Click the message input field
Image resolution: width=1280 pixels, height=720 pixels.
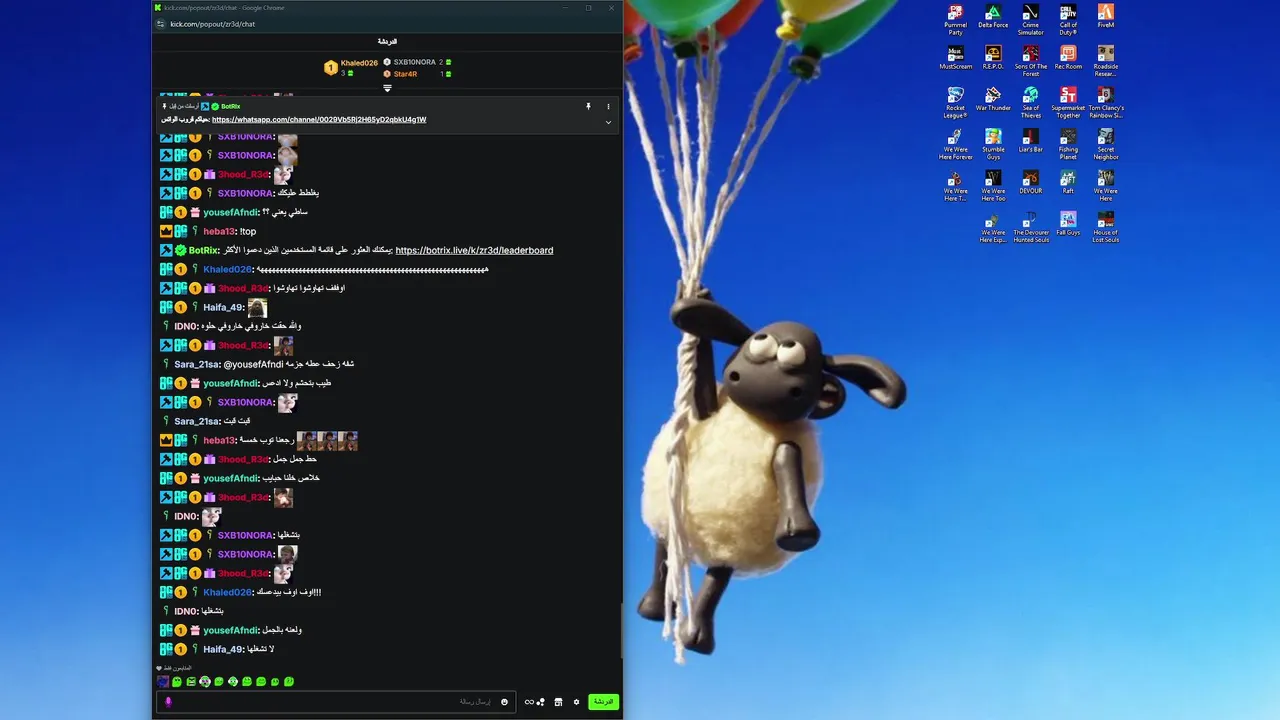coord(335,702)
